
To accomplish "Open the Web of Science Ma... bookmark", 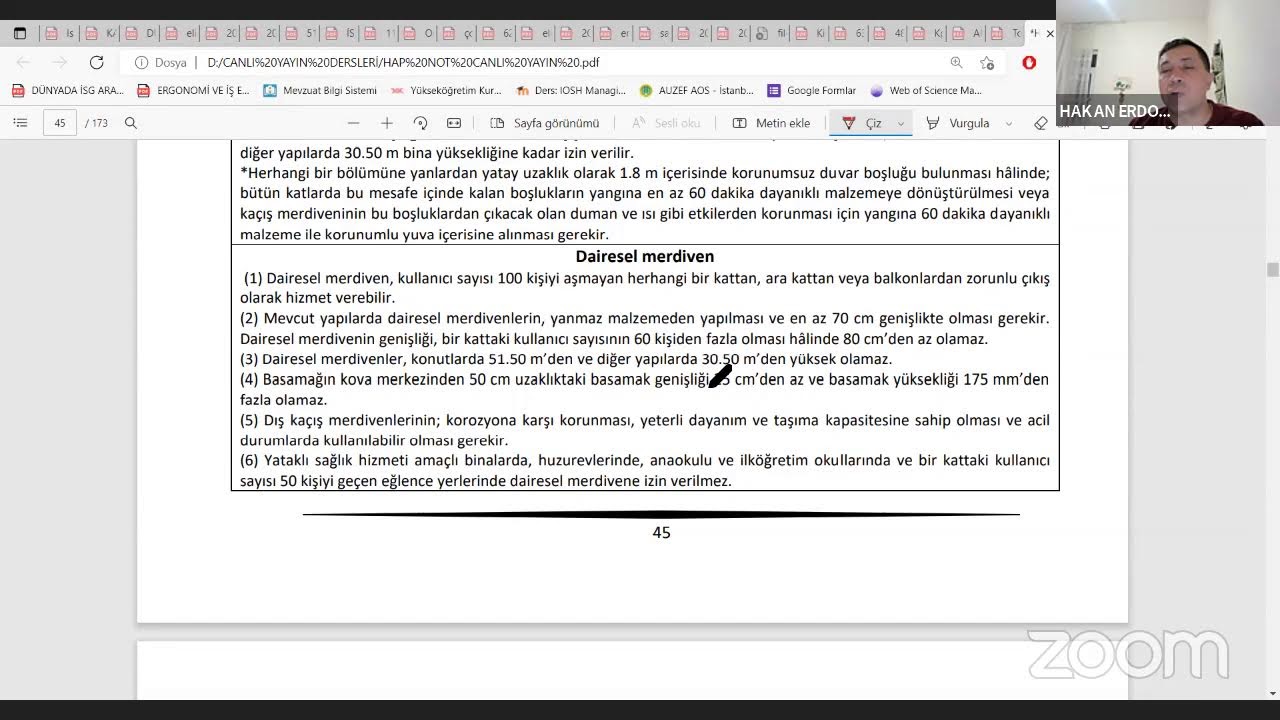I will (926, 90).
